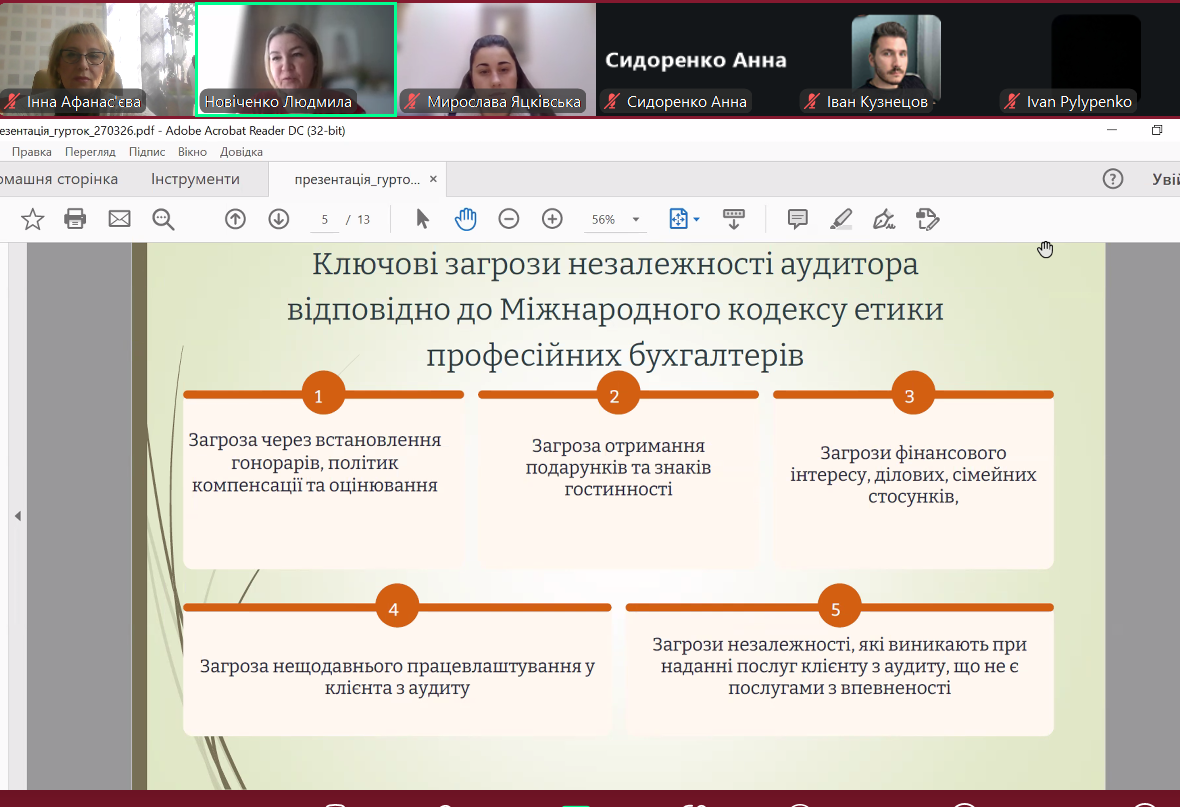Add a comment with speech bubble icon
The image size is (1180, 807).
[797, 219]
